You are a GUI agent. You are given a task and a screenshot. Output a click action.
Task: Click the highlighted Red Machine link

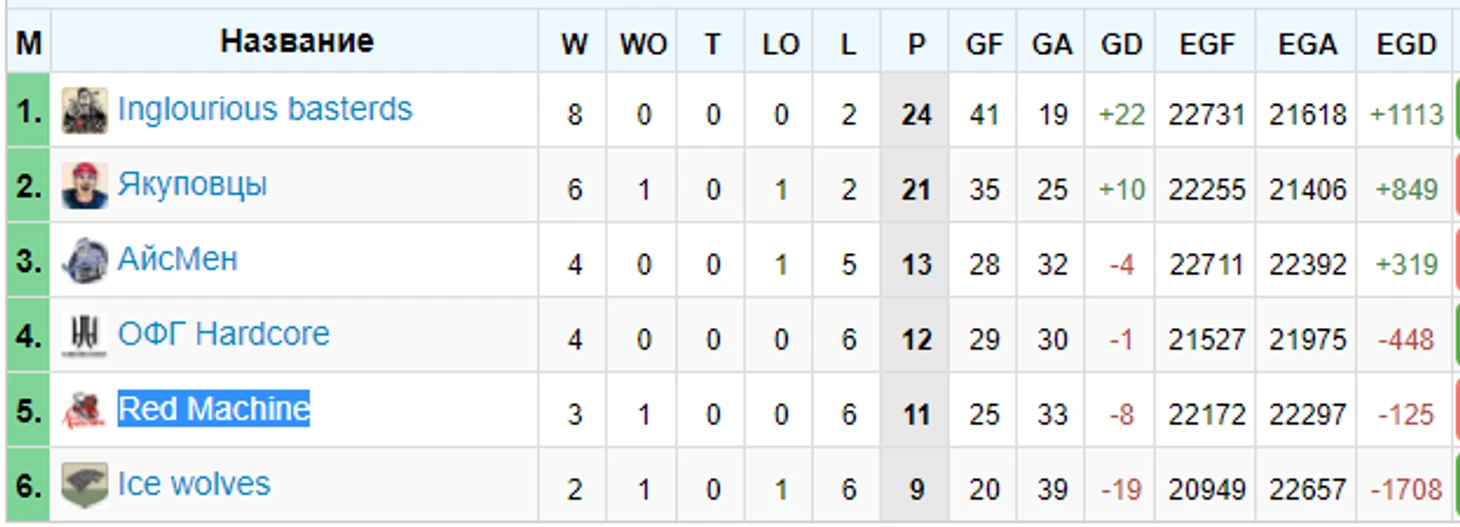[214, 409]
